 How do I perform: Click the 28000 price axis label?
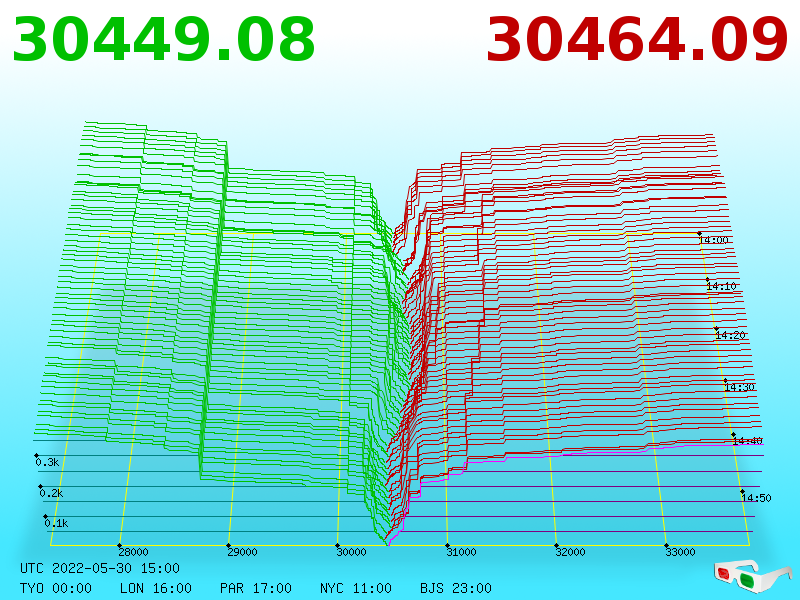(133, 552)
